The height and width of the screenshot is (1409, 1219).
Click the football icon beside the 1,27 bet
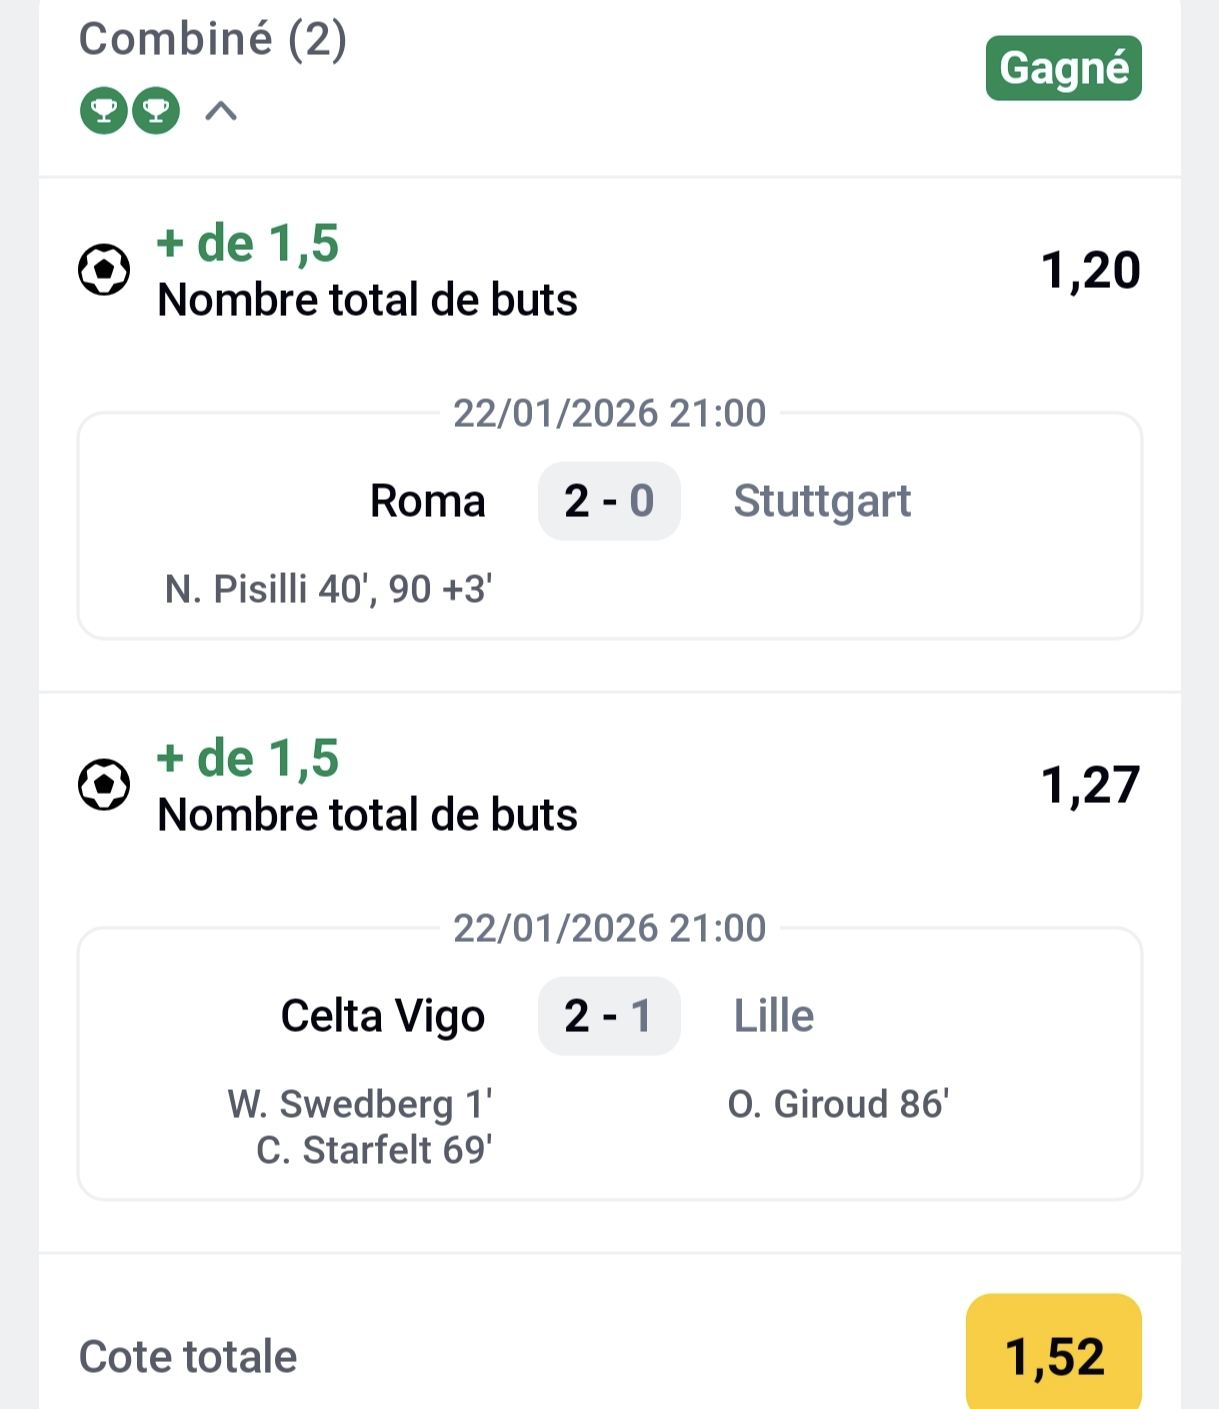pyautogui.click(x=104, y=785)
